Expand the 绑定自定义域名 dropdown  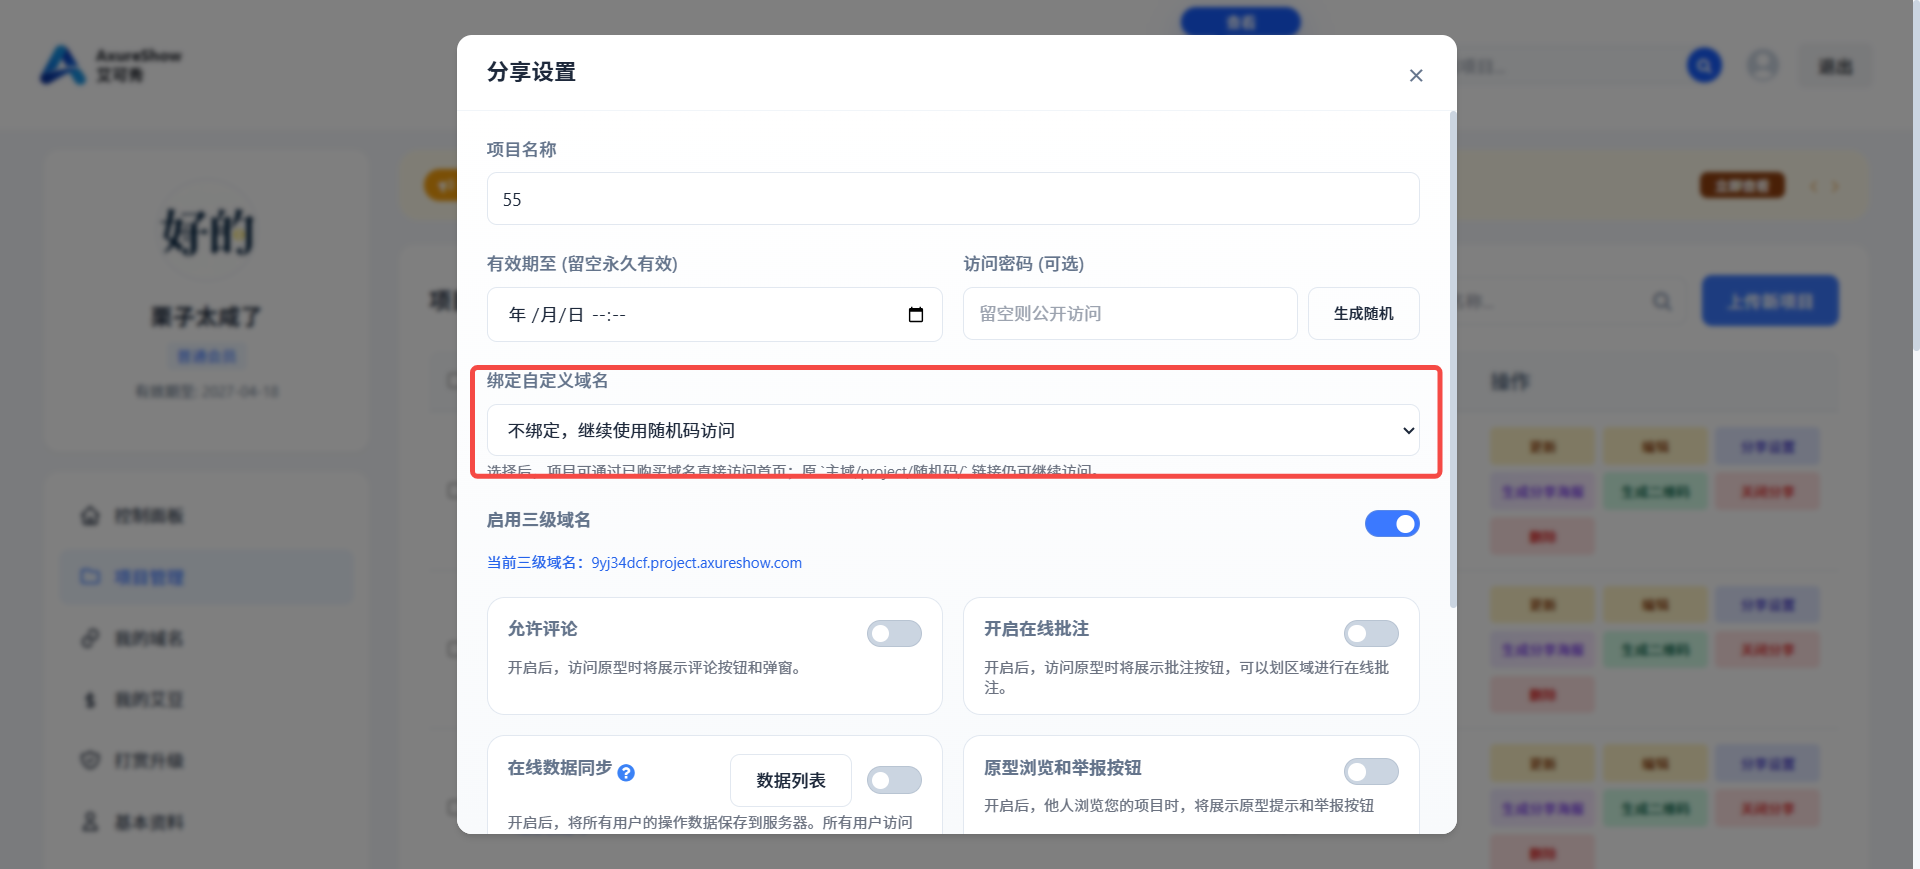pos(953,430)
